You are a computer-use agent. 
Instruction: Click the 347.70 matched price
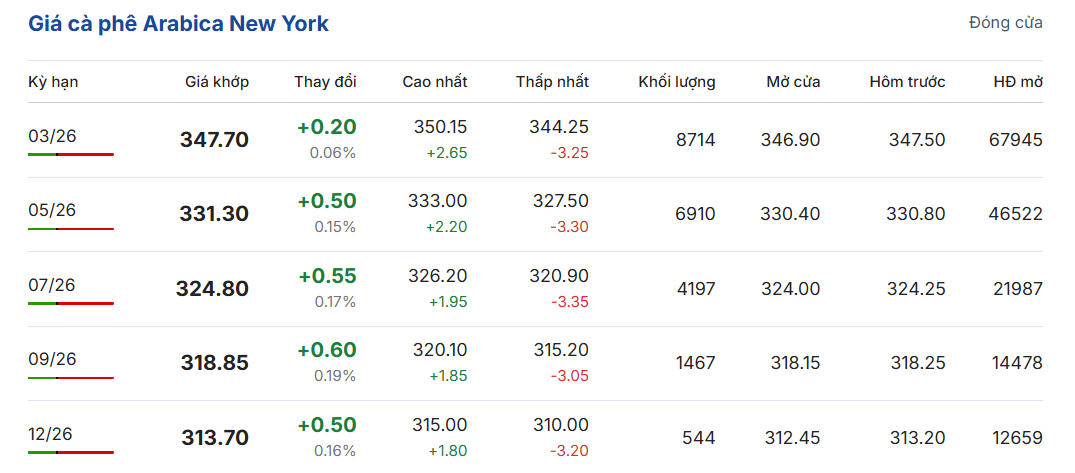[x=214, y=140]
